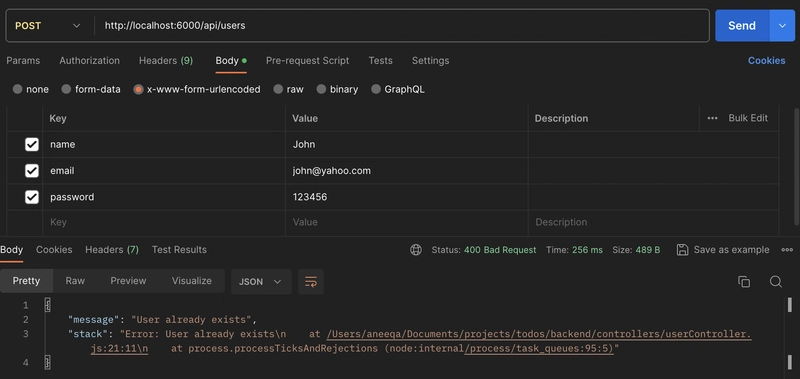Open the Cookies link
Viewport: 800px width, 379px height.
click(766, 61)
